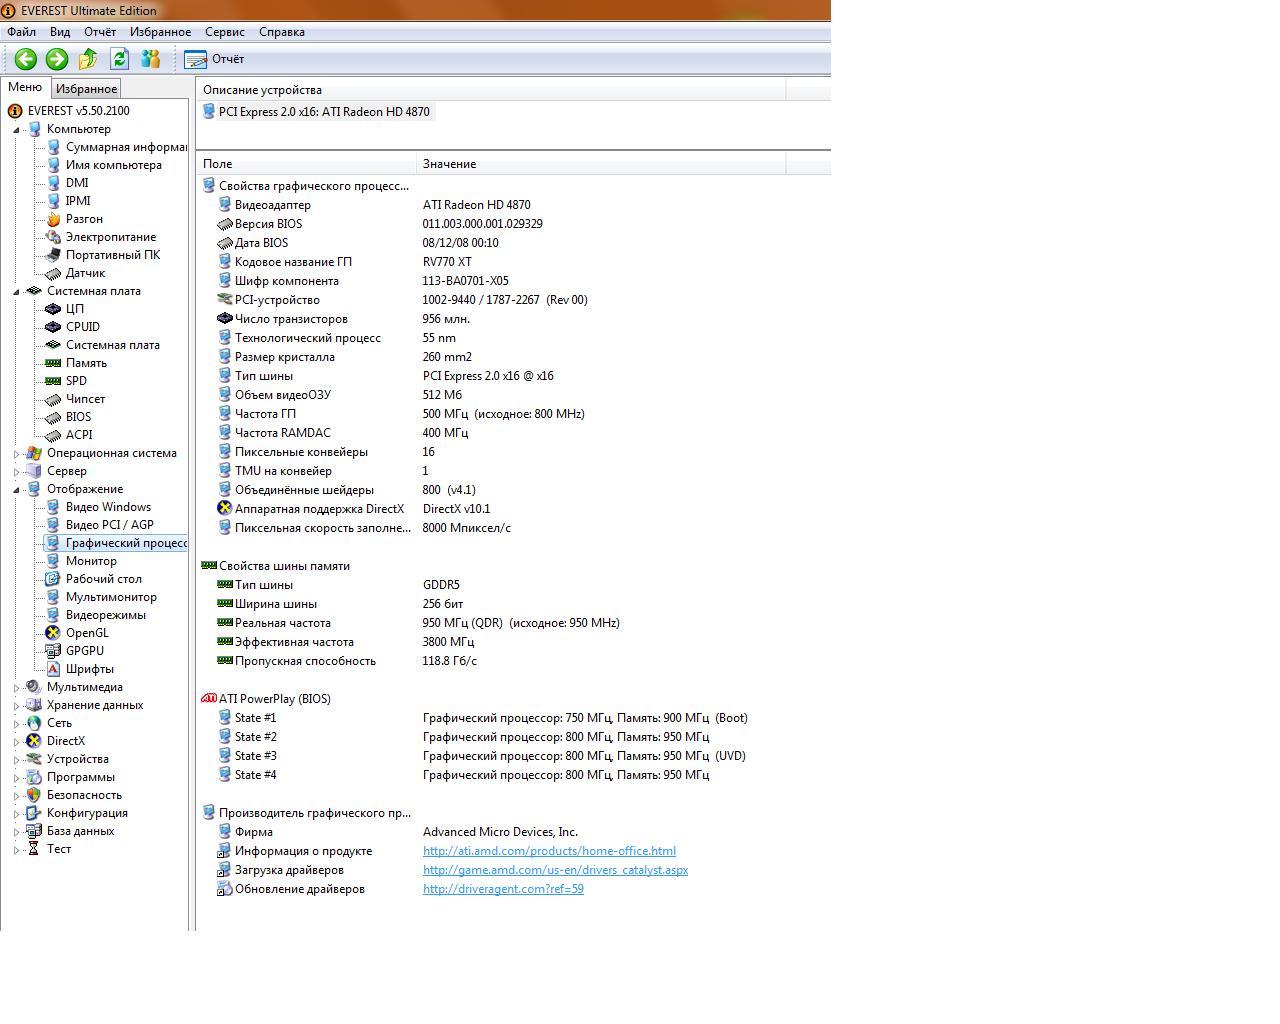Expand the Операционная система node
The height and width of the screenshot is (1024, 1280).
pyautogui.click(x=16, y=454)
